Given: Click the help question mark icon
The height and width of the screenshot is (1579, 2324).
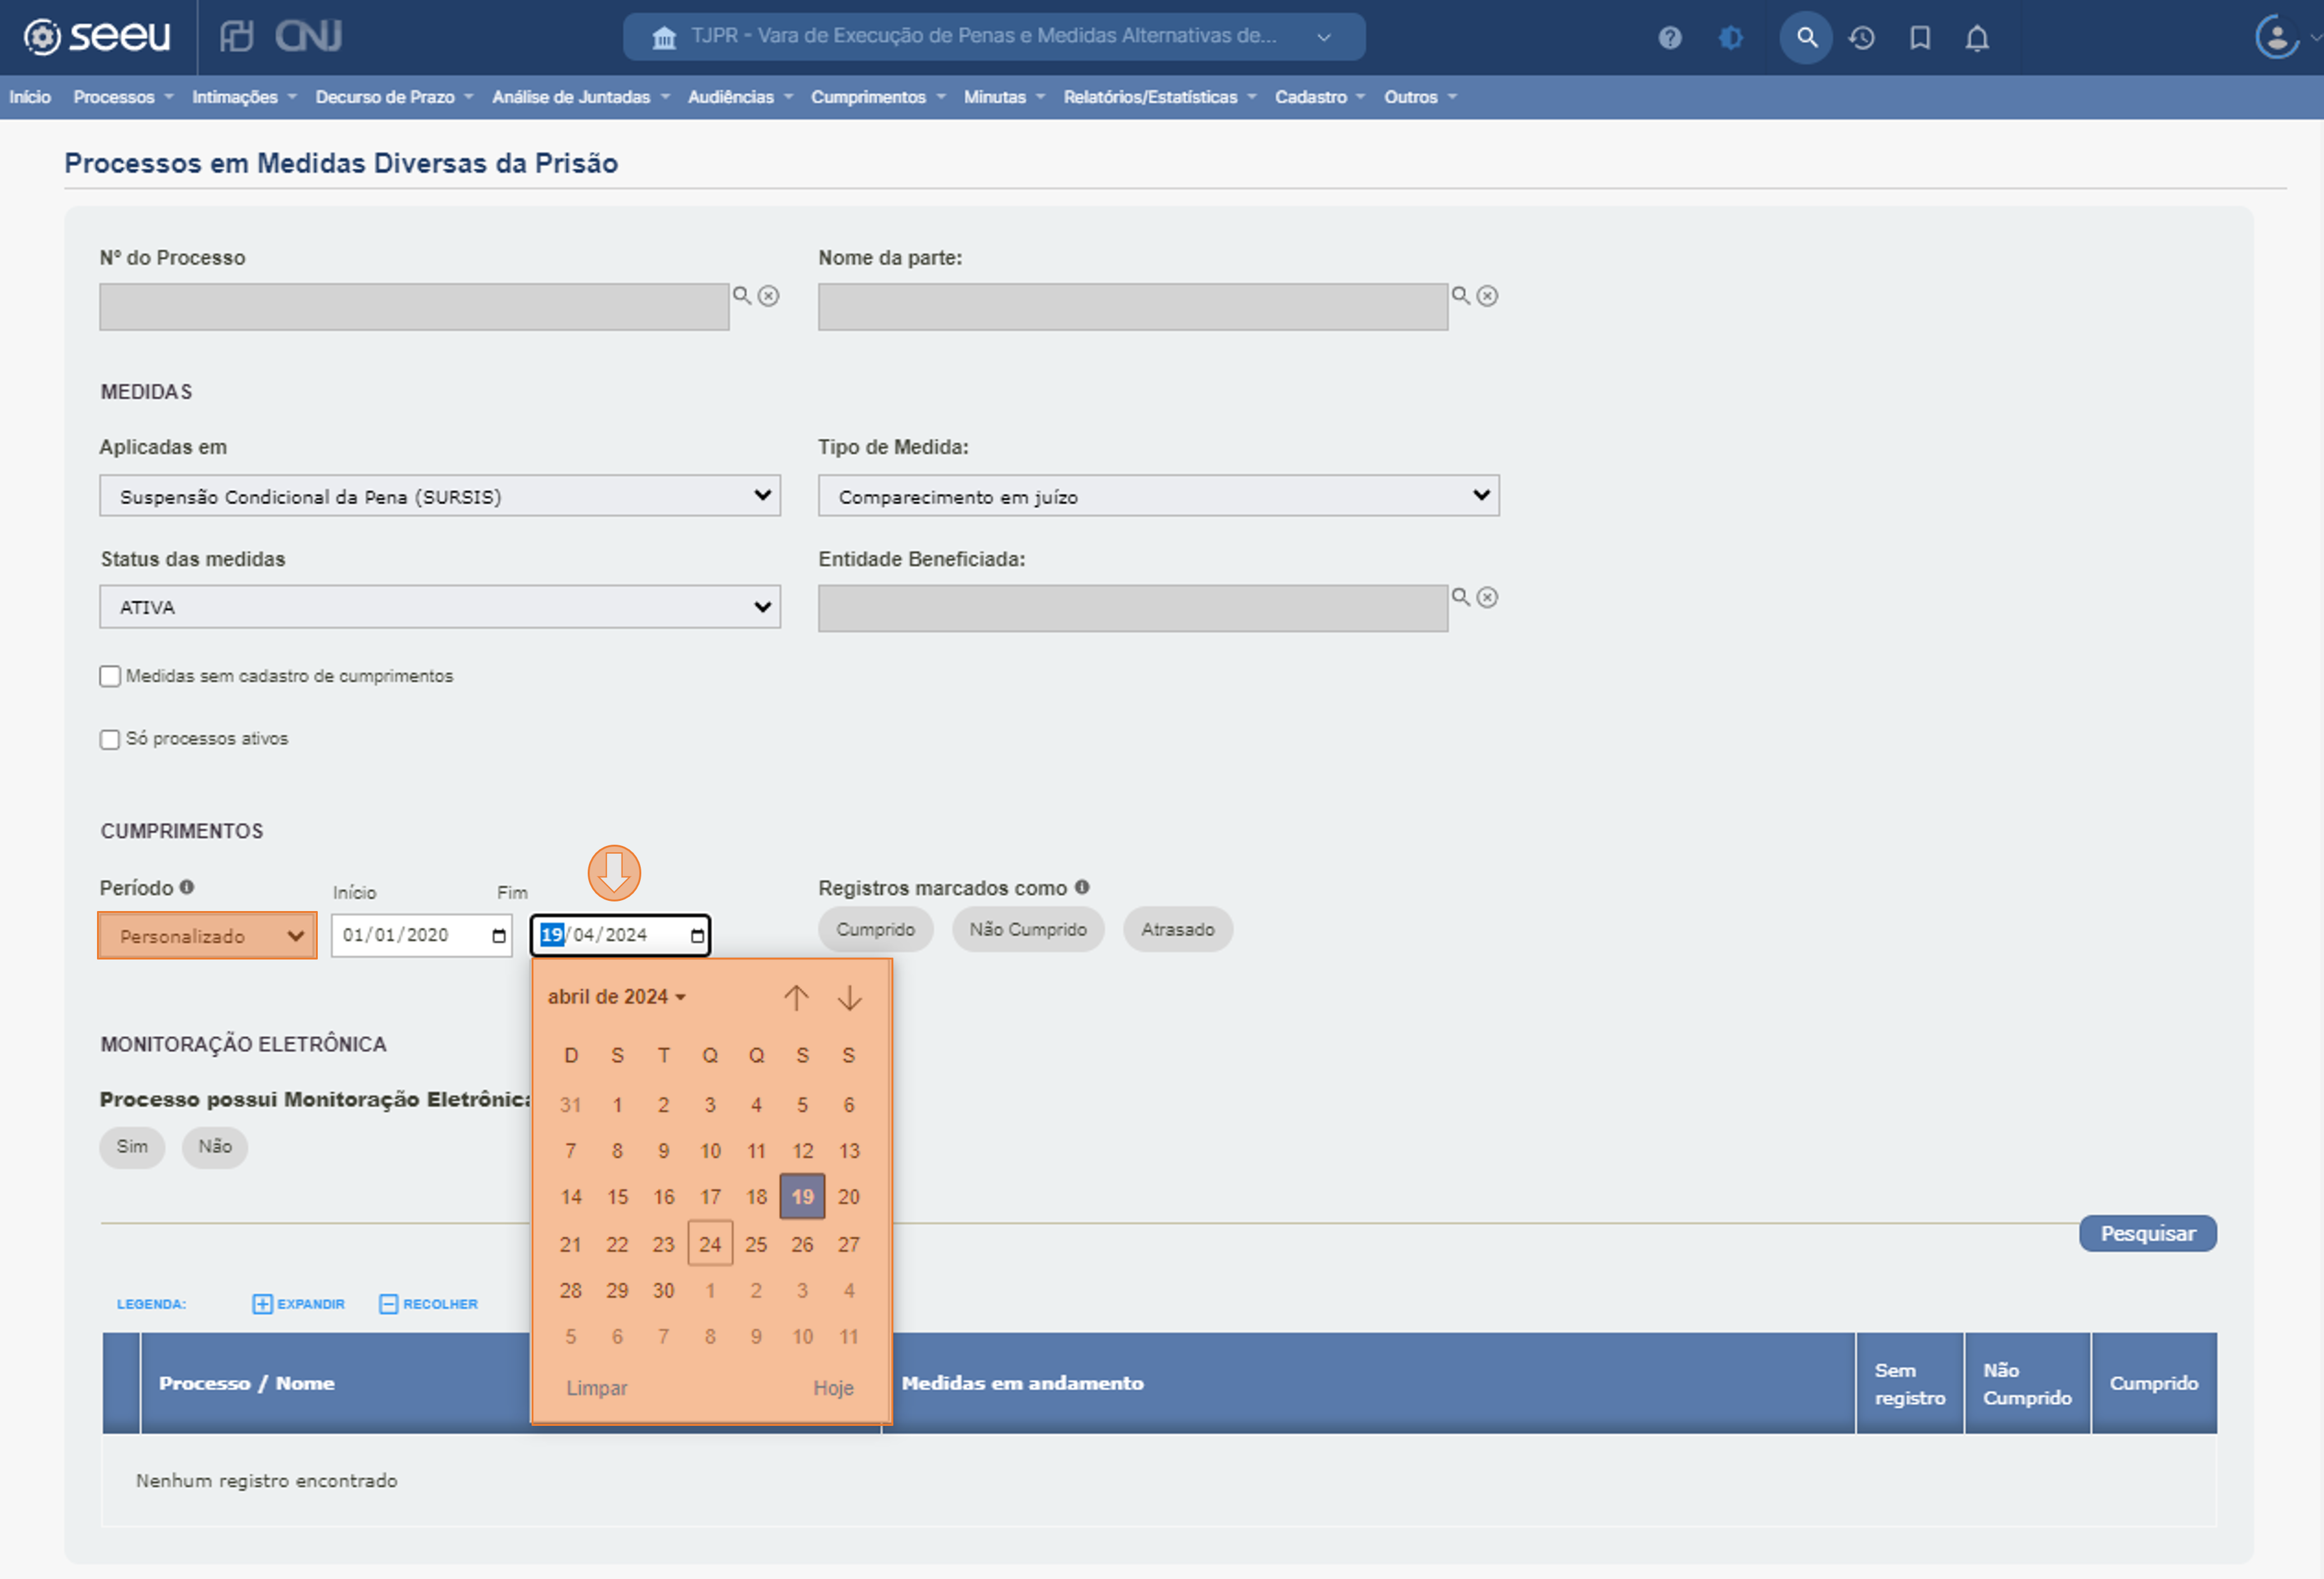Looking at the screenshot, I should coord(1669,38).
